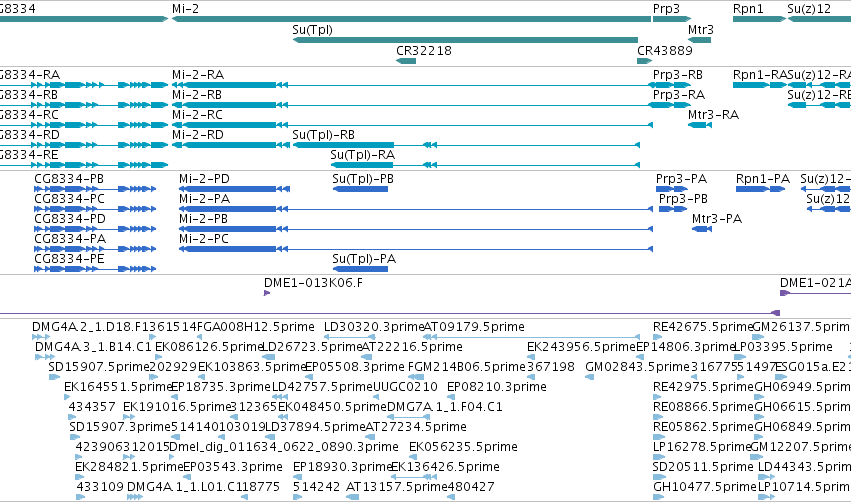
Task: Select transcript Mi-2-RA
Action: (x=412, y=85)
